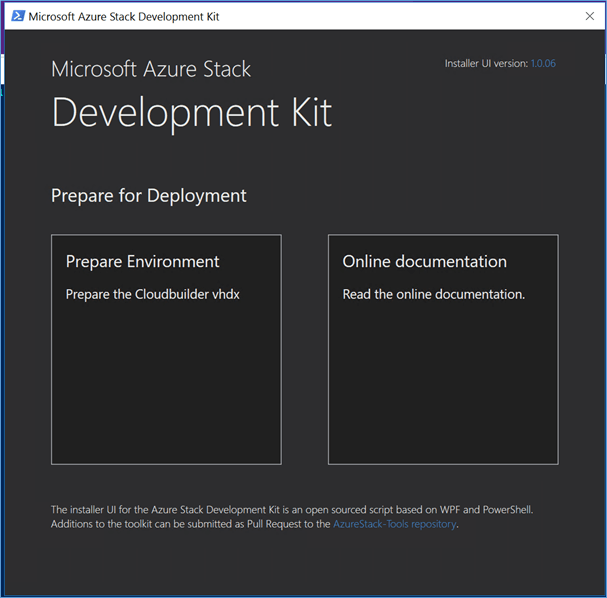Click the 'Installer UI version:' label
The image size is (607, 598).
[486, 63]
